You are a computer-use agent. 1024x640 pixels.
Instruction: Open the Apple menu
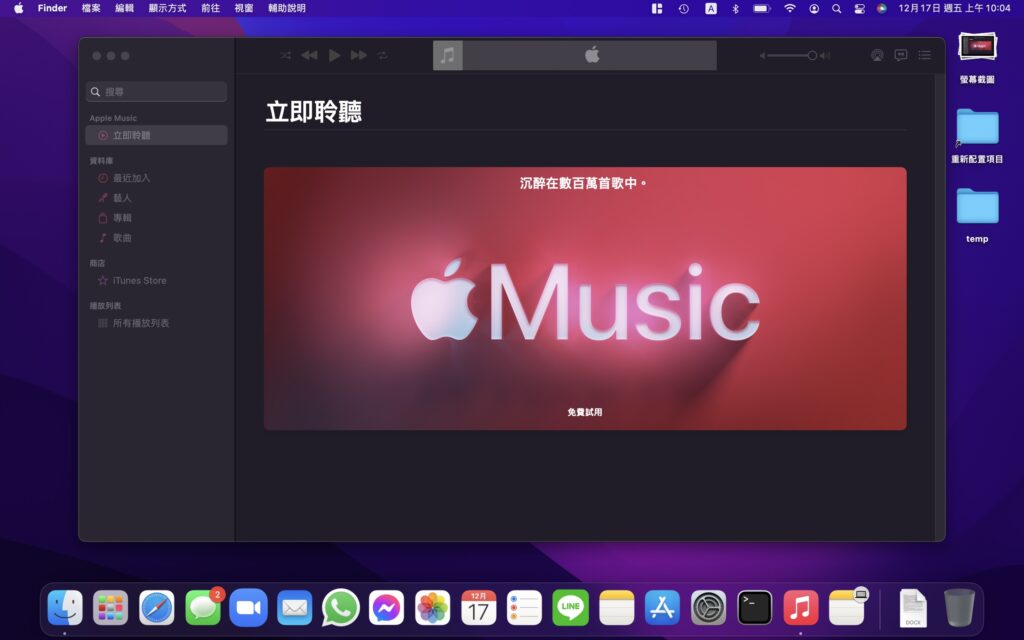pyautogui.click(x=19, y=8)
